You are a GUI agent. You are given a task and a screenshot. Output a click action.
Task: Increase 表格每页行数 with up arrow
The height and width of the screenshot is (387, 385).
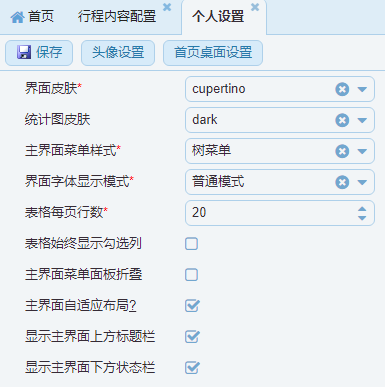coord(362,209)
